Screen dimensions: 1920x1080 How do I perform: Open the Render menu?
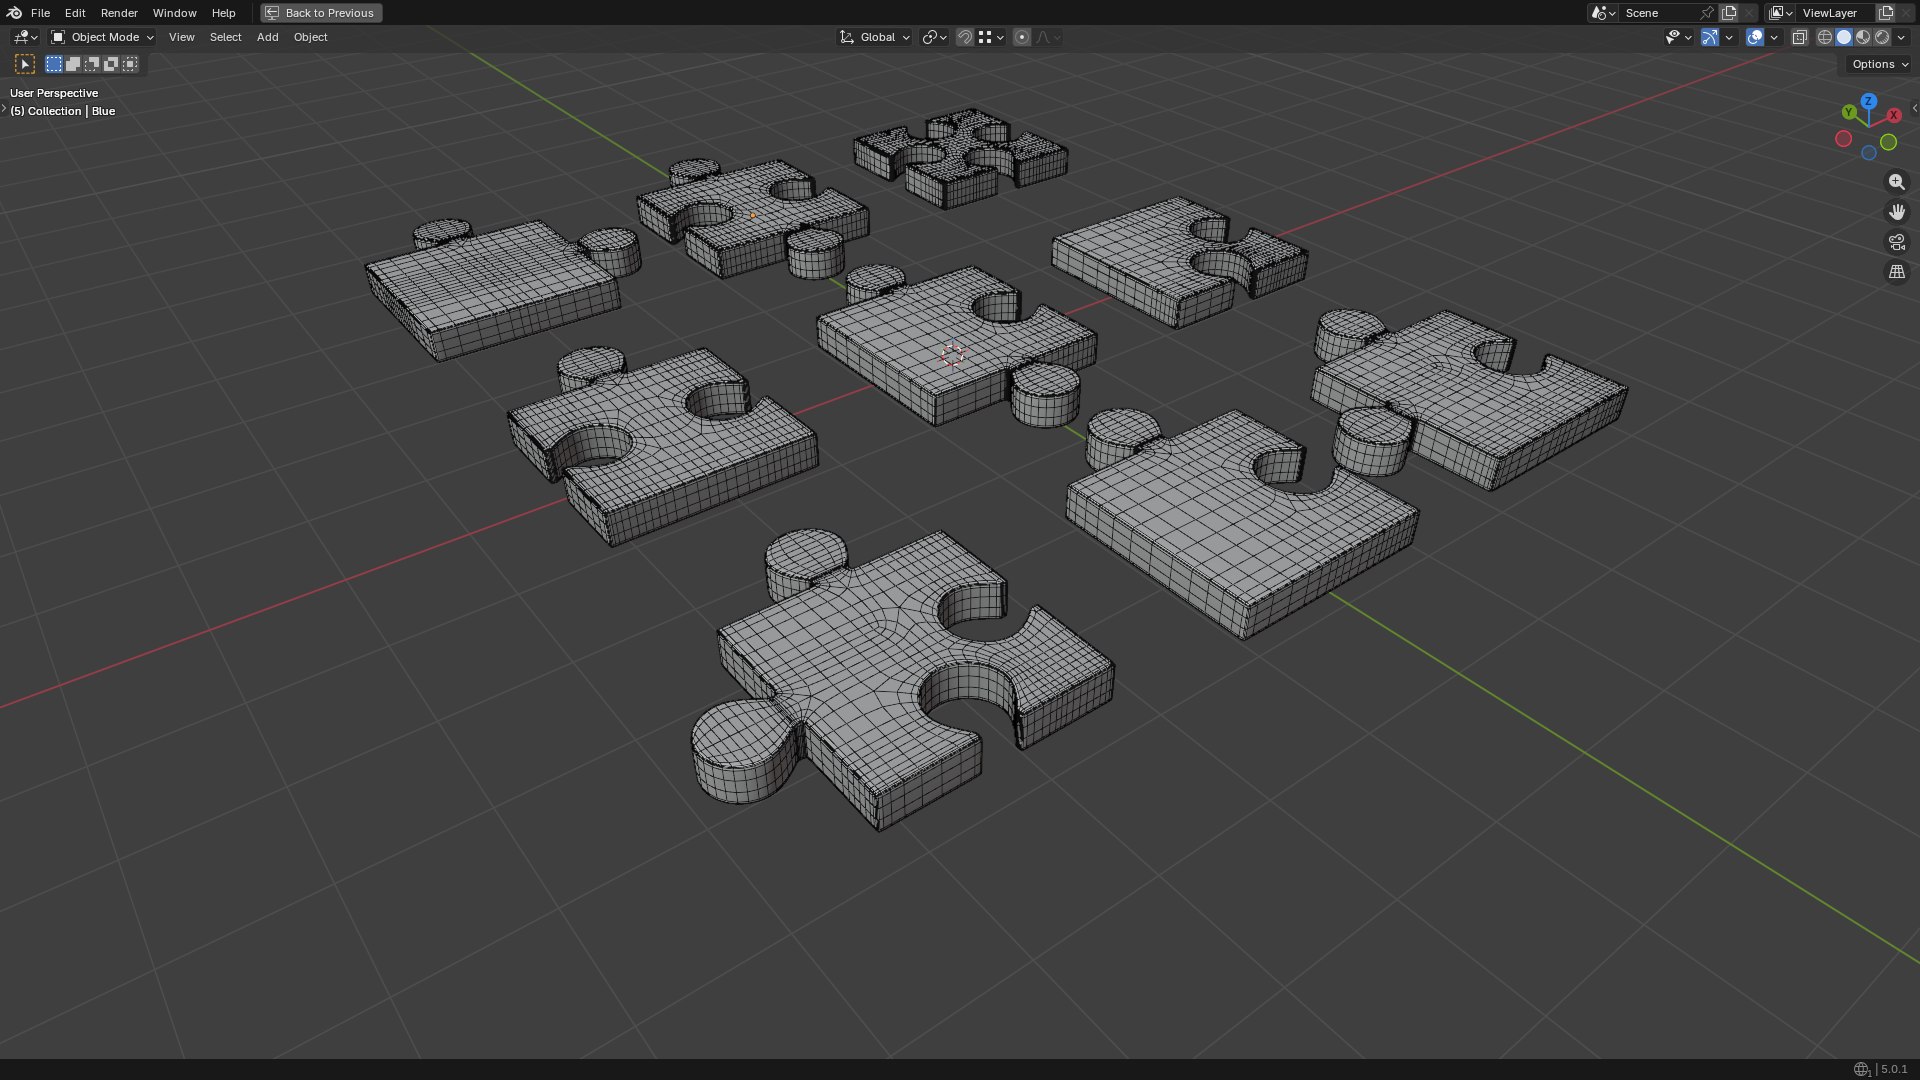pos(119,13)
